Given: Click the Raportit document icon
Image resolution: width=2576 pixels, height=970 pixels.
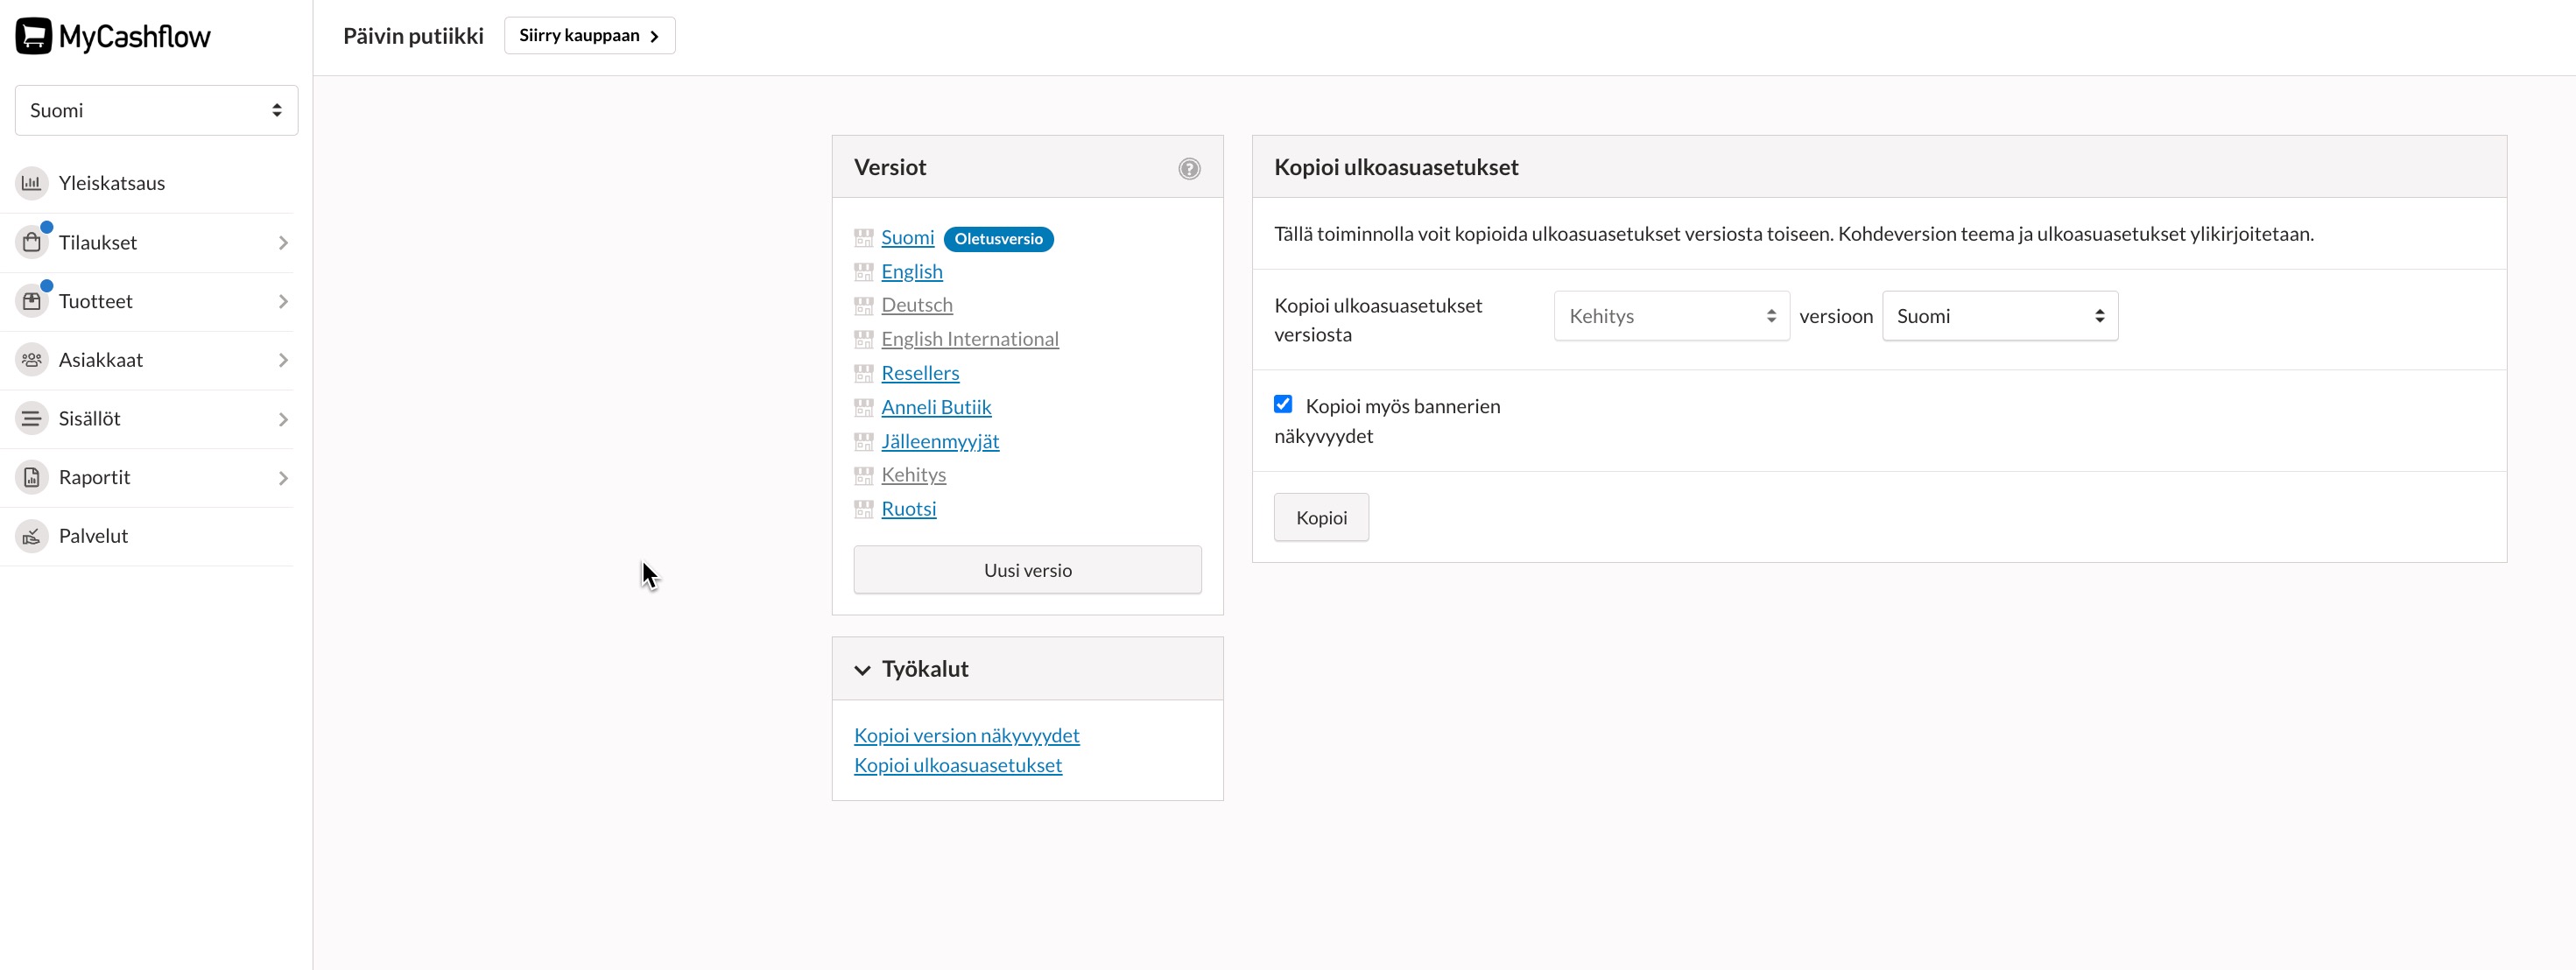Looking at the screenshot, I should tap(32, 477).
